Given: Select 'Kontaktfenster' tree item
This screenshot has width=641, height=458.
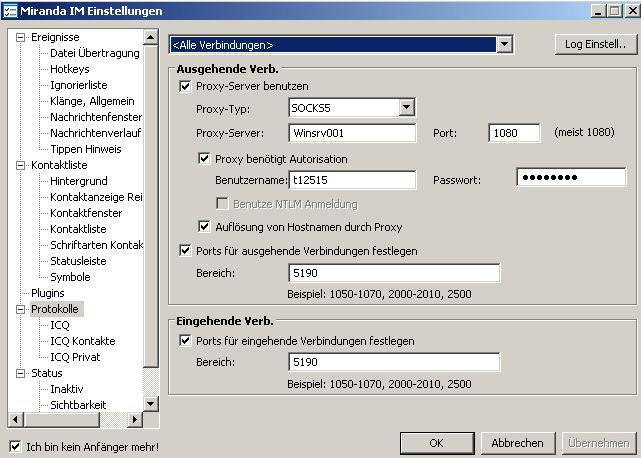Looking at the screenshot, I should 86,213.
